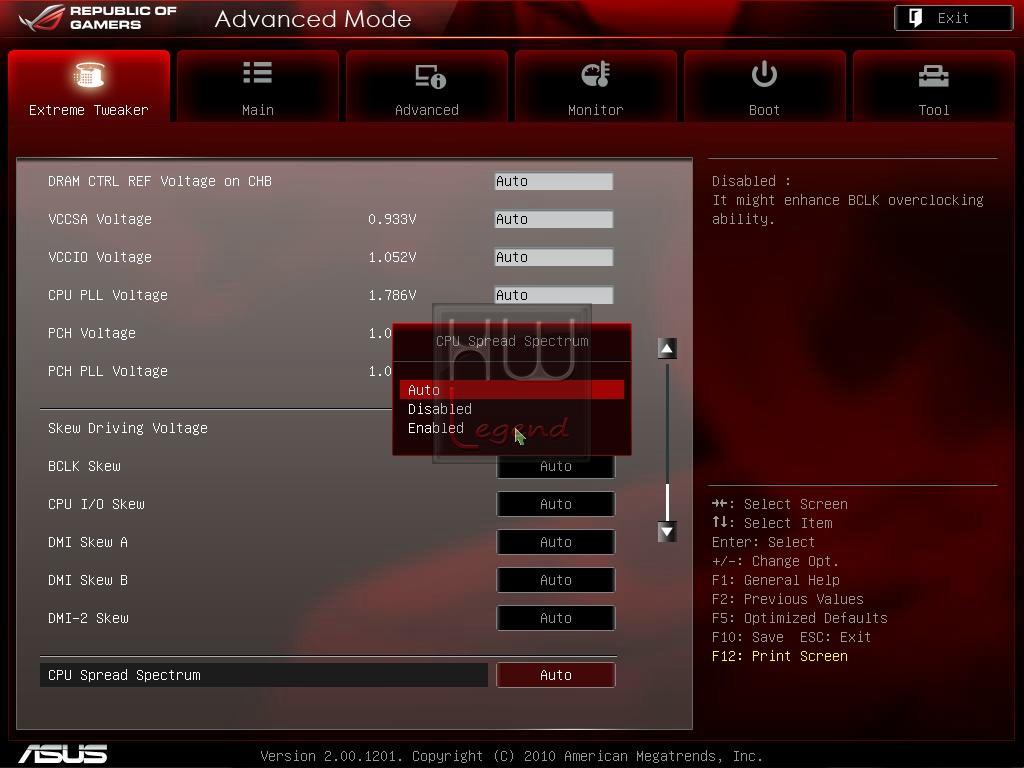The height and width of the screenshot is (768, 1024).
Task: Click the scroll up arrow
Action: tap(667, 349)
